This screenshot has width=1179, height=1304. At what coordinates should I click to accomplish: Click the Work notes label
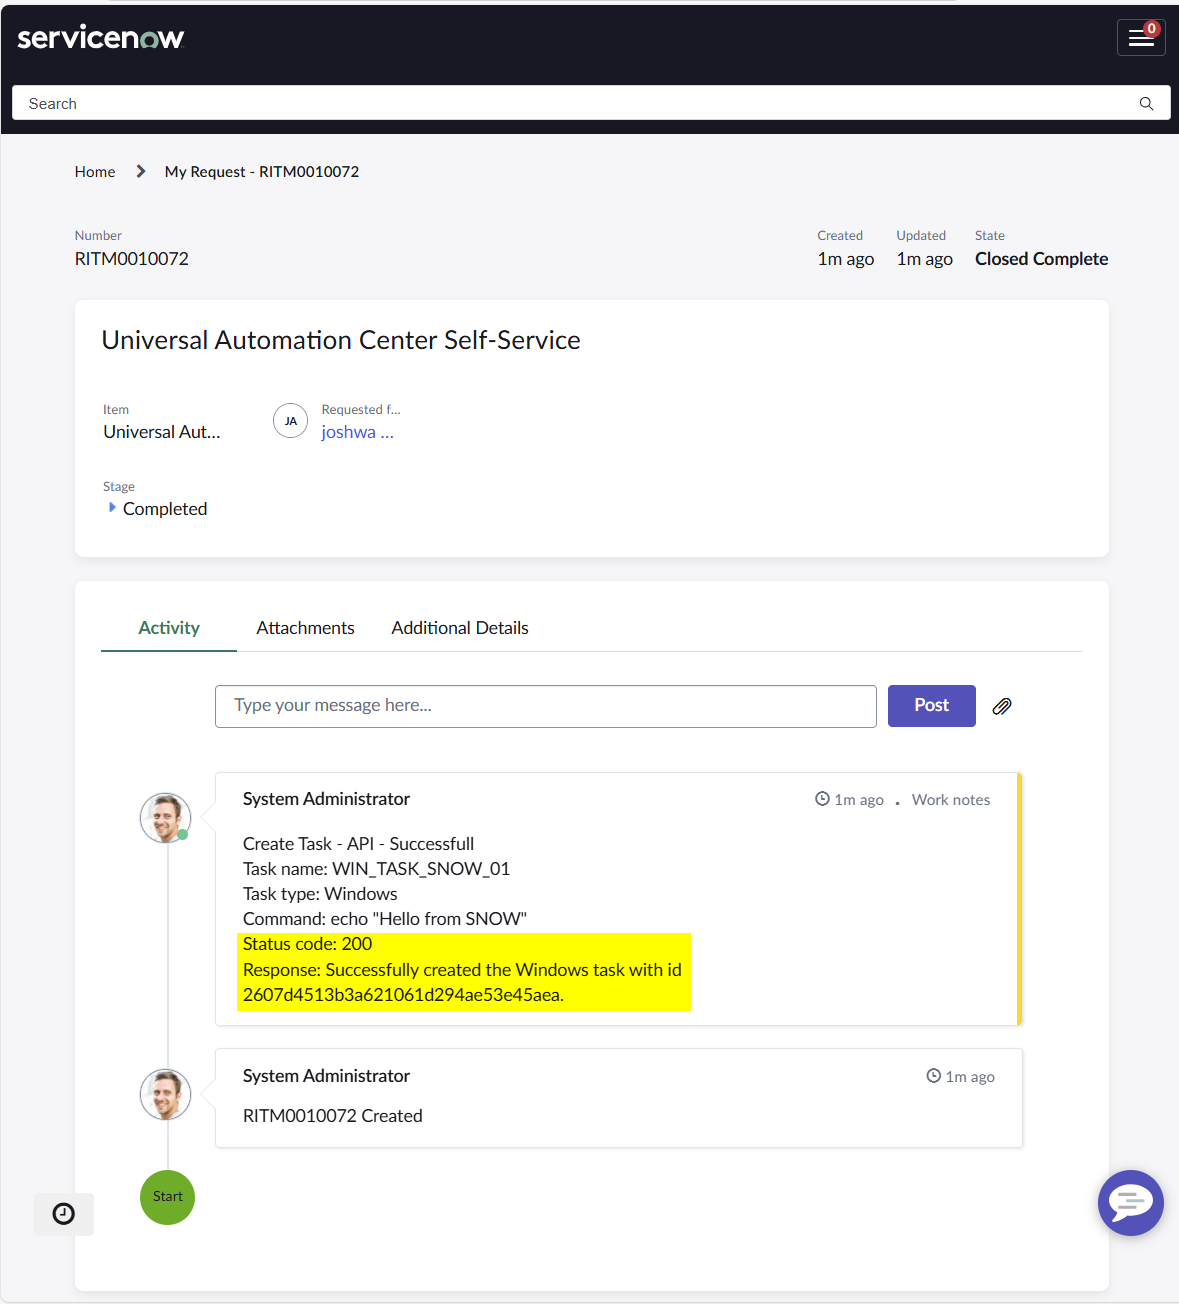point(951,800)
